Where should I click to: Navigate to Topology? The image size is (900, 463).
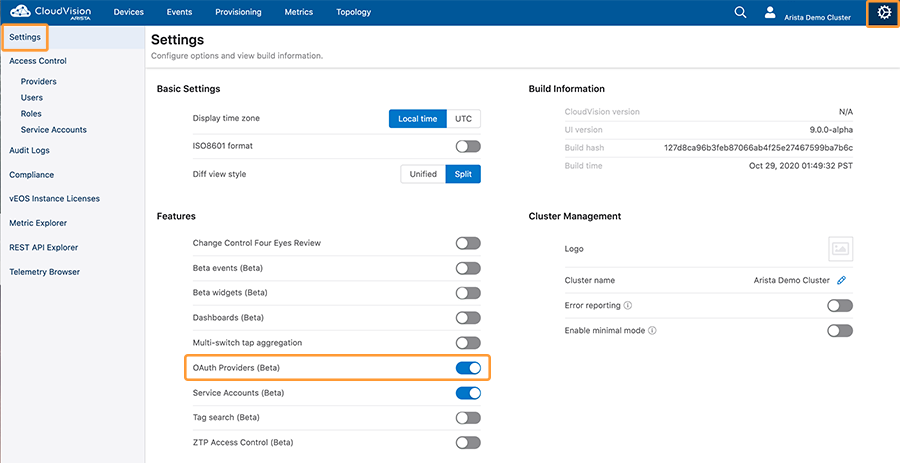[x=354, y=12]
